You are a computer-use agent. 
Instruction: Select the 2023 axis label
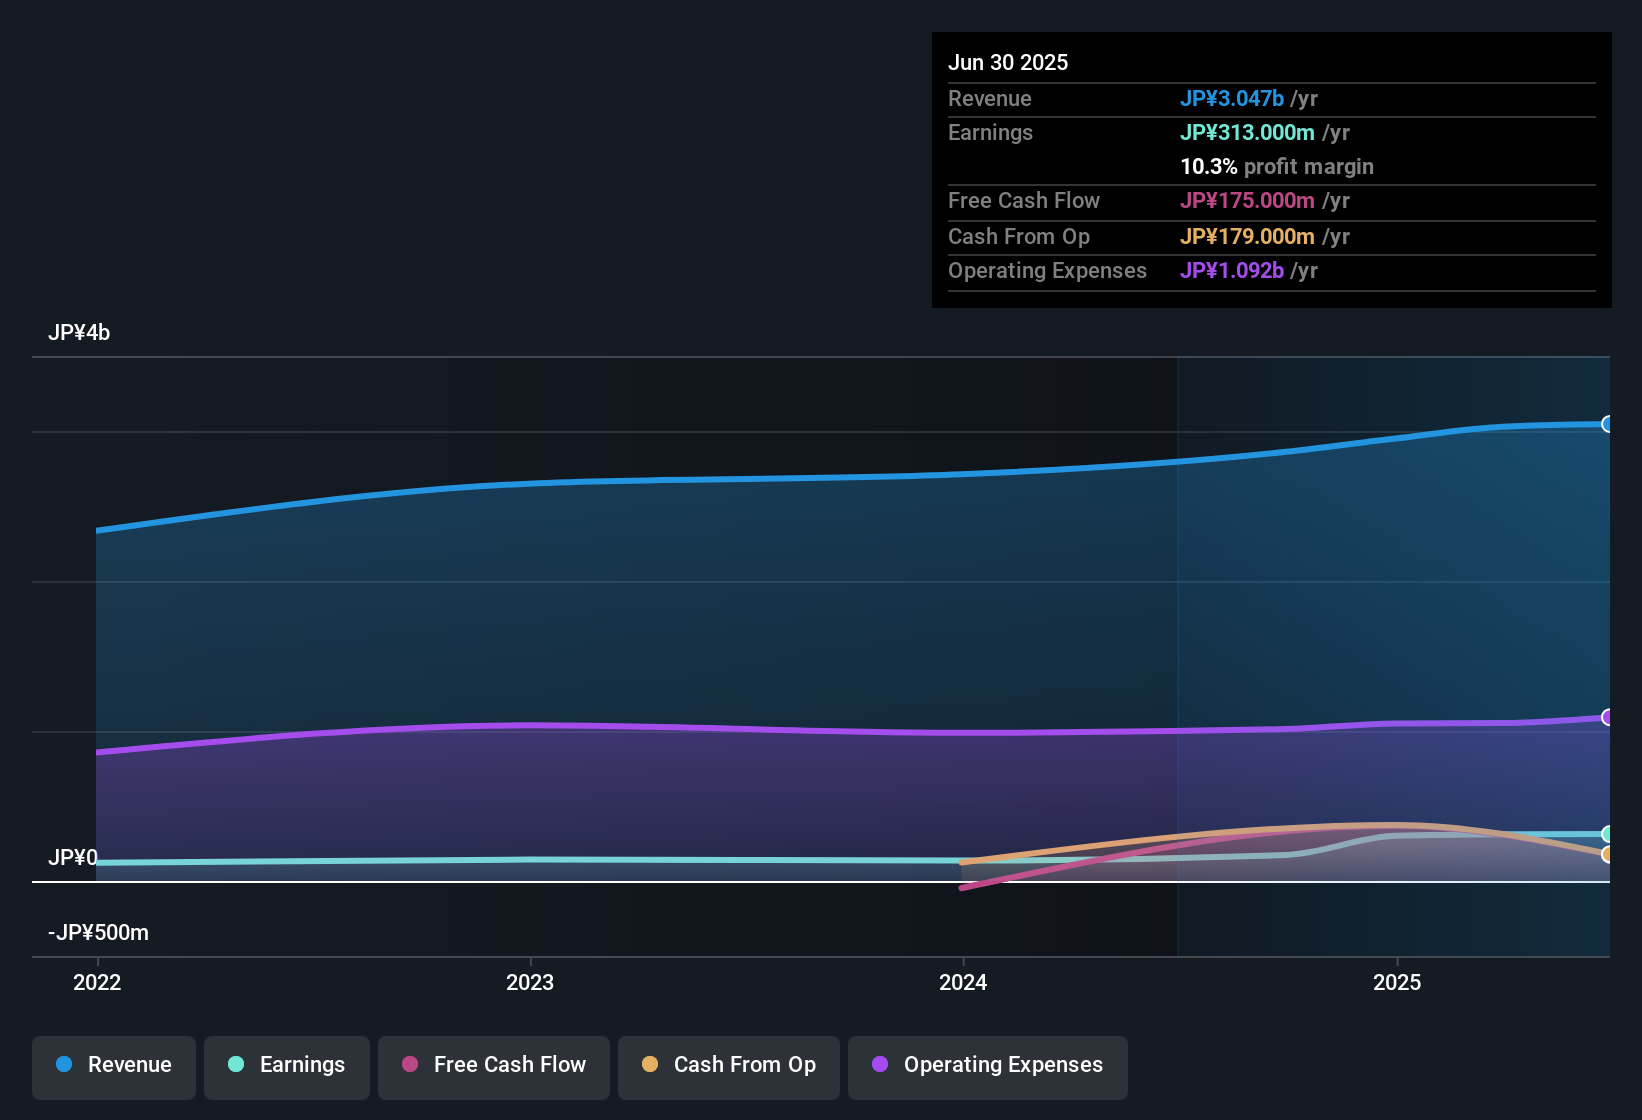click(531, 982)
